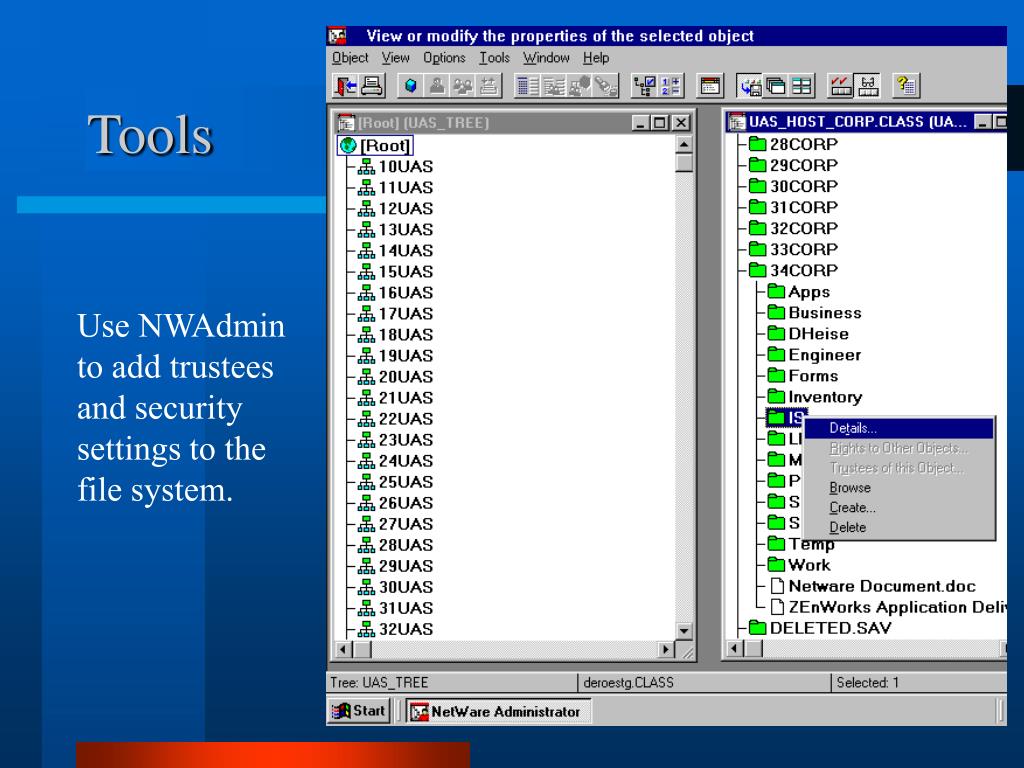Select the 22UAS container
1024x768 pixels.
(x=396, y=419)
